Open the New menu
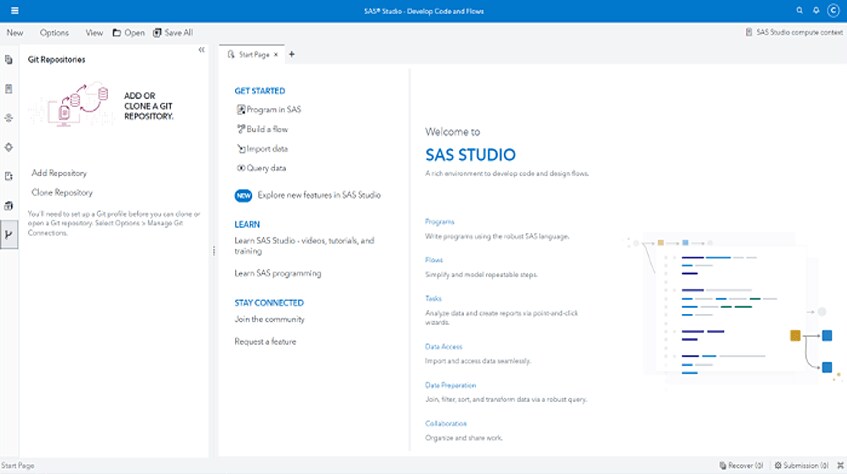The width and height of the screenshot is (847, 474). tap(15, 32)
